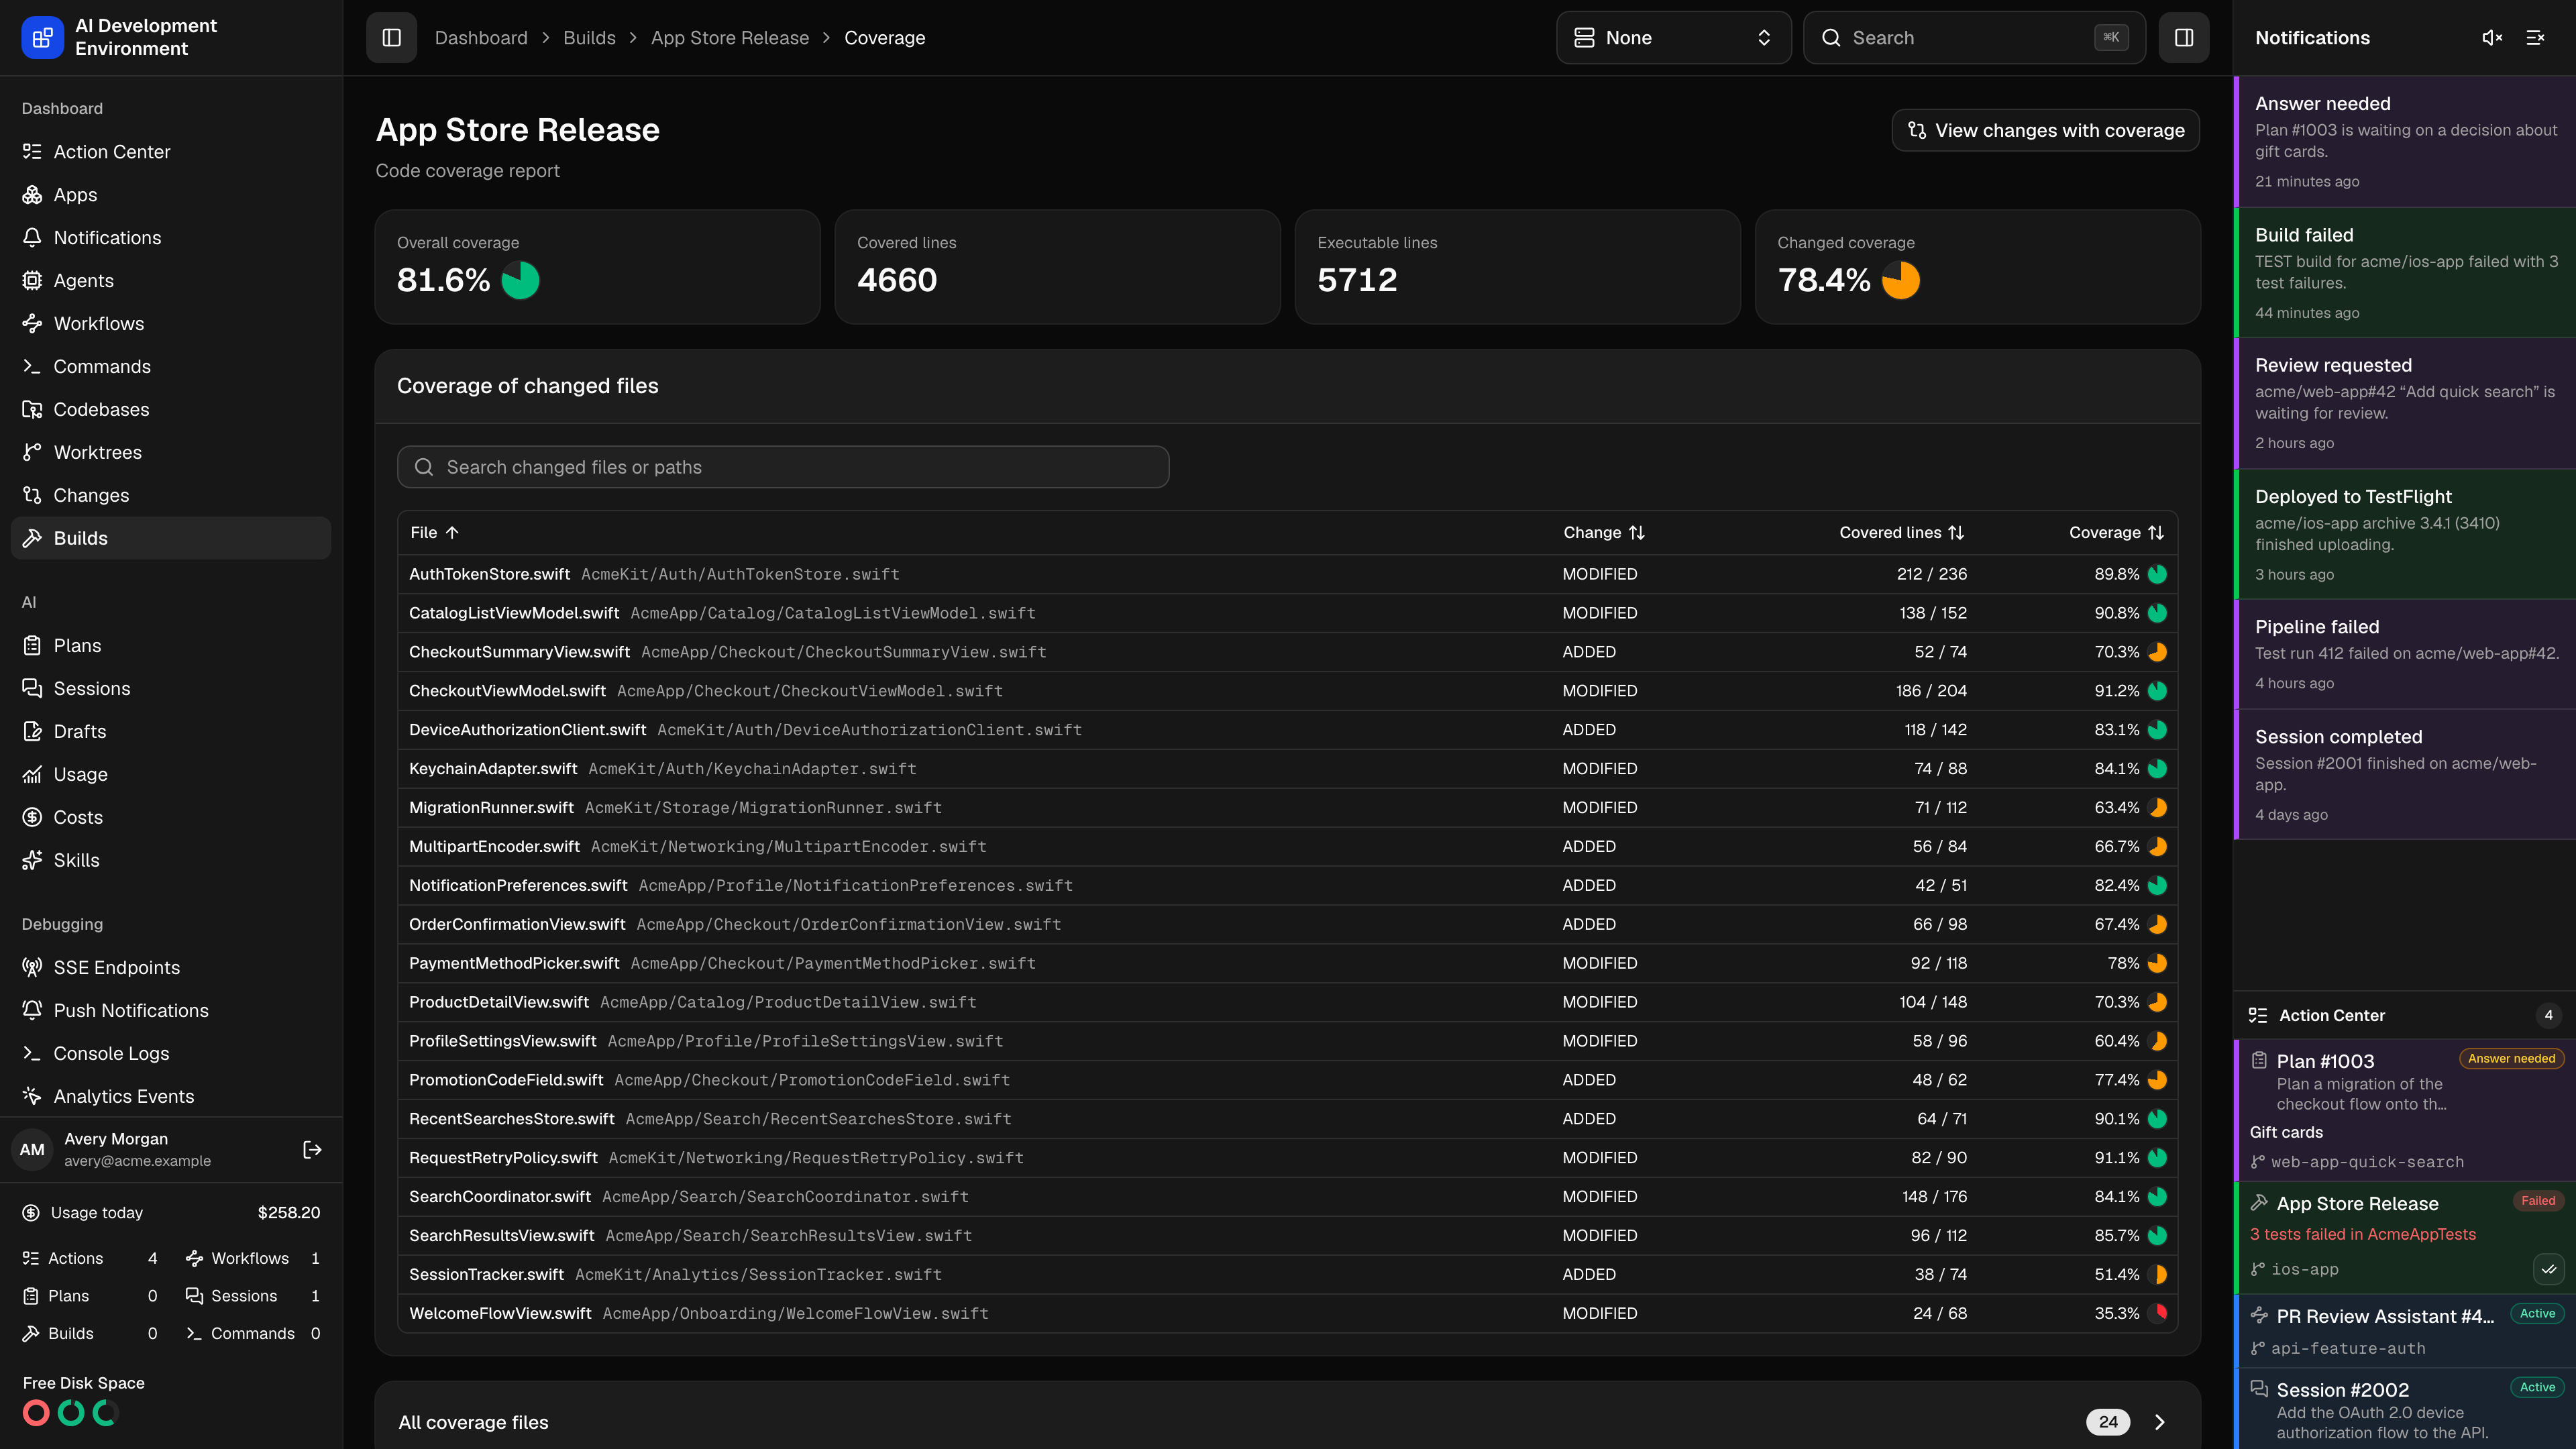2576x1449 pixels.
Task: Open Skills page from sidebar
Action: [x=171, y=861]
